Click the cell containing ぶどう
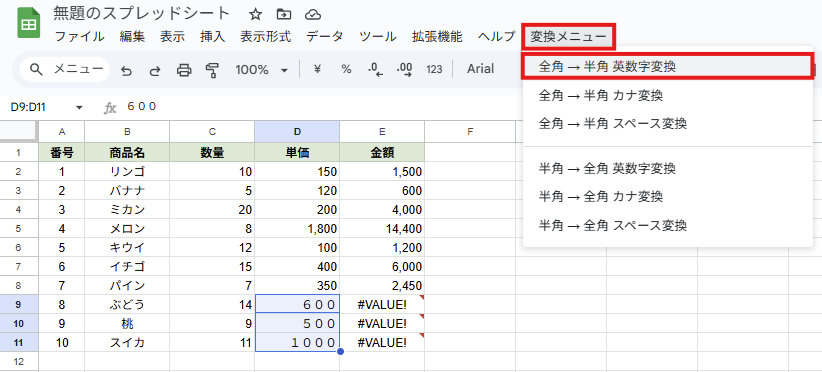 pyautogui.click(x=127, y=304)
